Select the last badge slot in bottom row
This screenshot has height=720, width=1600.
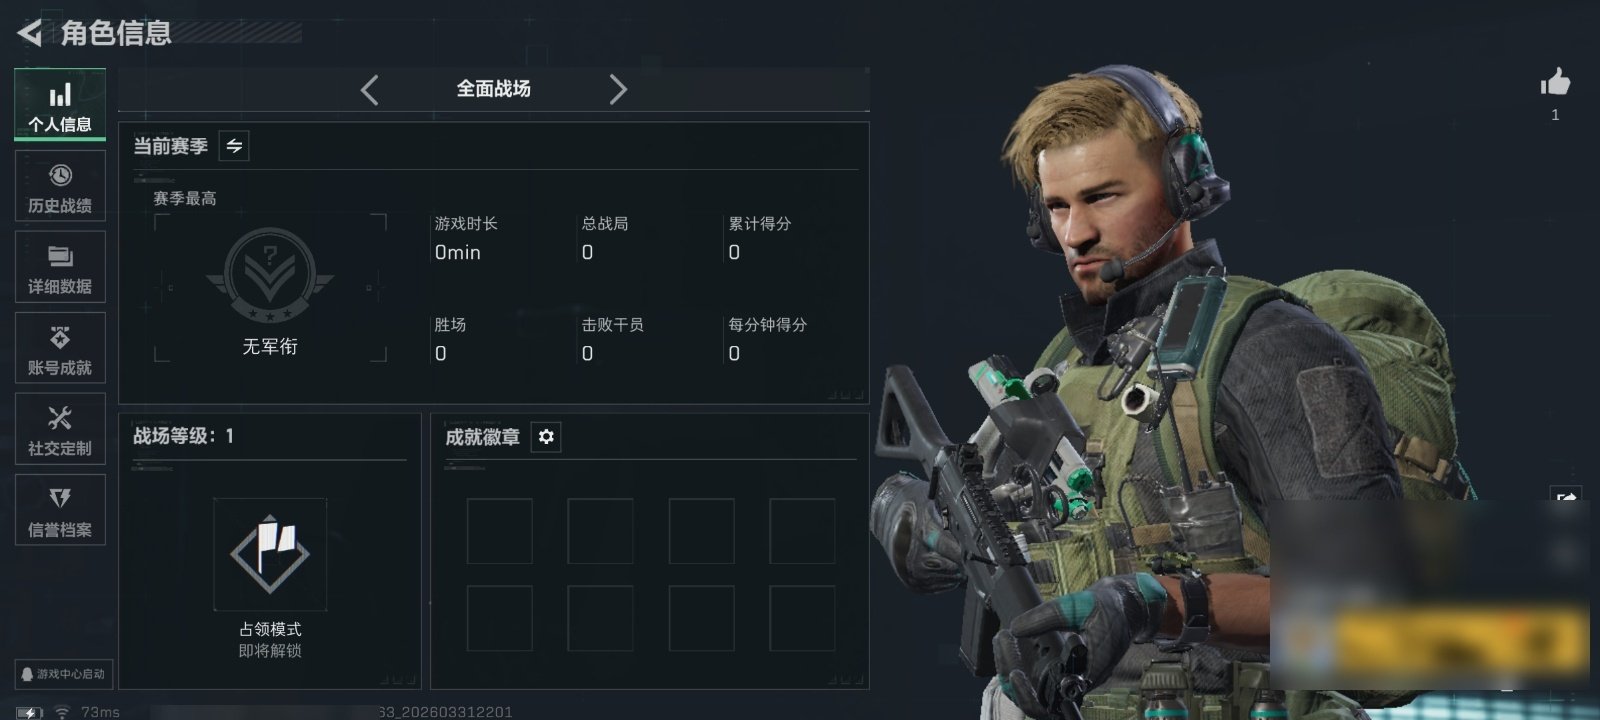point(802,618)
